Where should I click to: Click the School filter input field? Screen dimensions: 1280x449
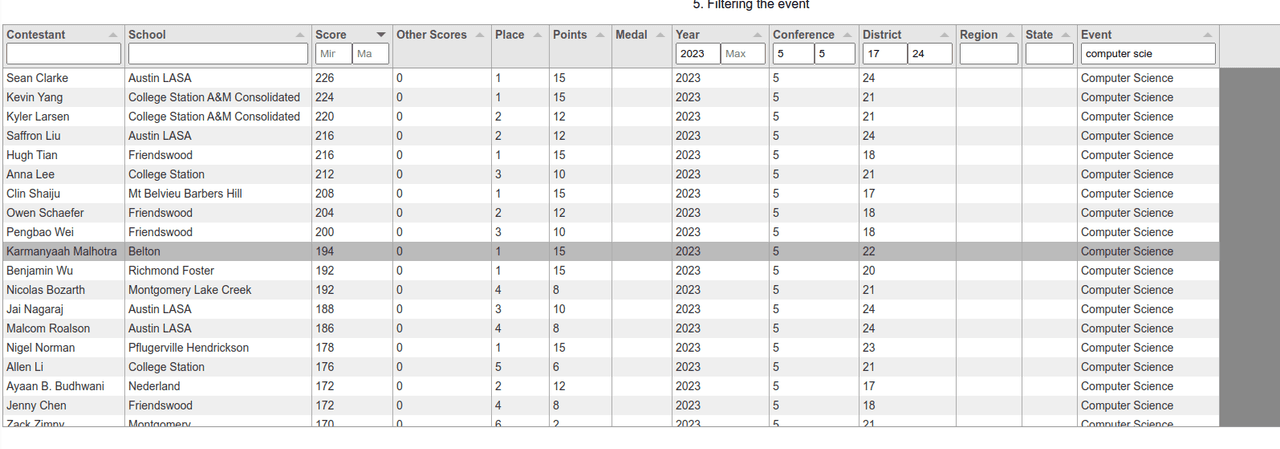pos(216,54)
